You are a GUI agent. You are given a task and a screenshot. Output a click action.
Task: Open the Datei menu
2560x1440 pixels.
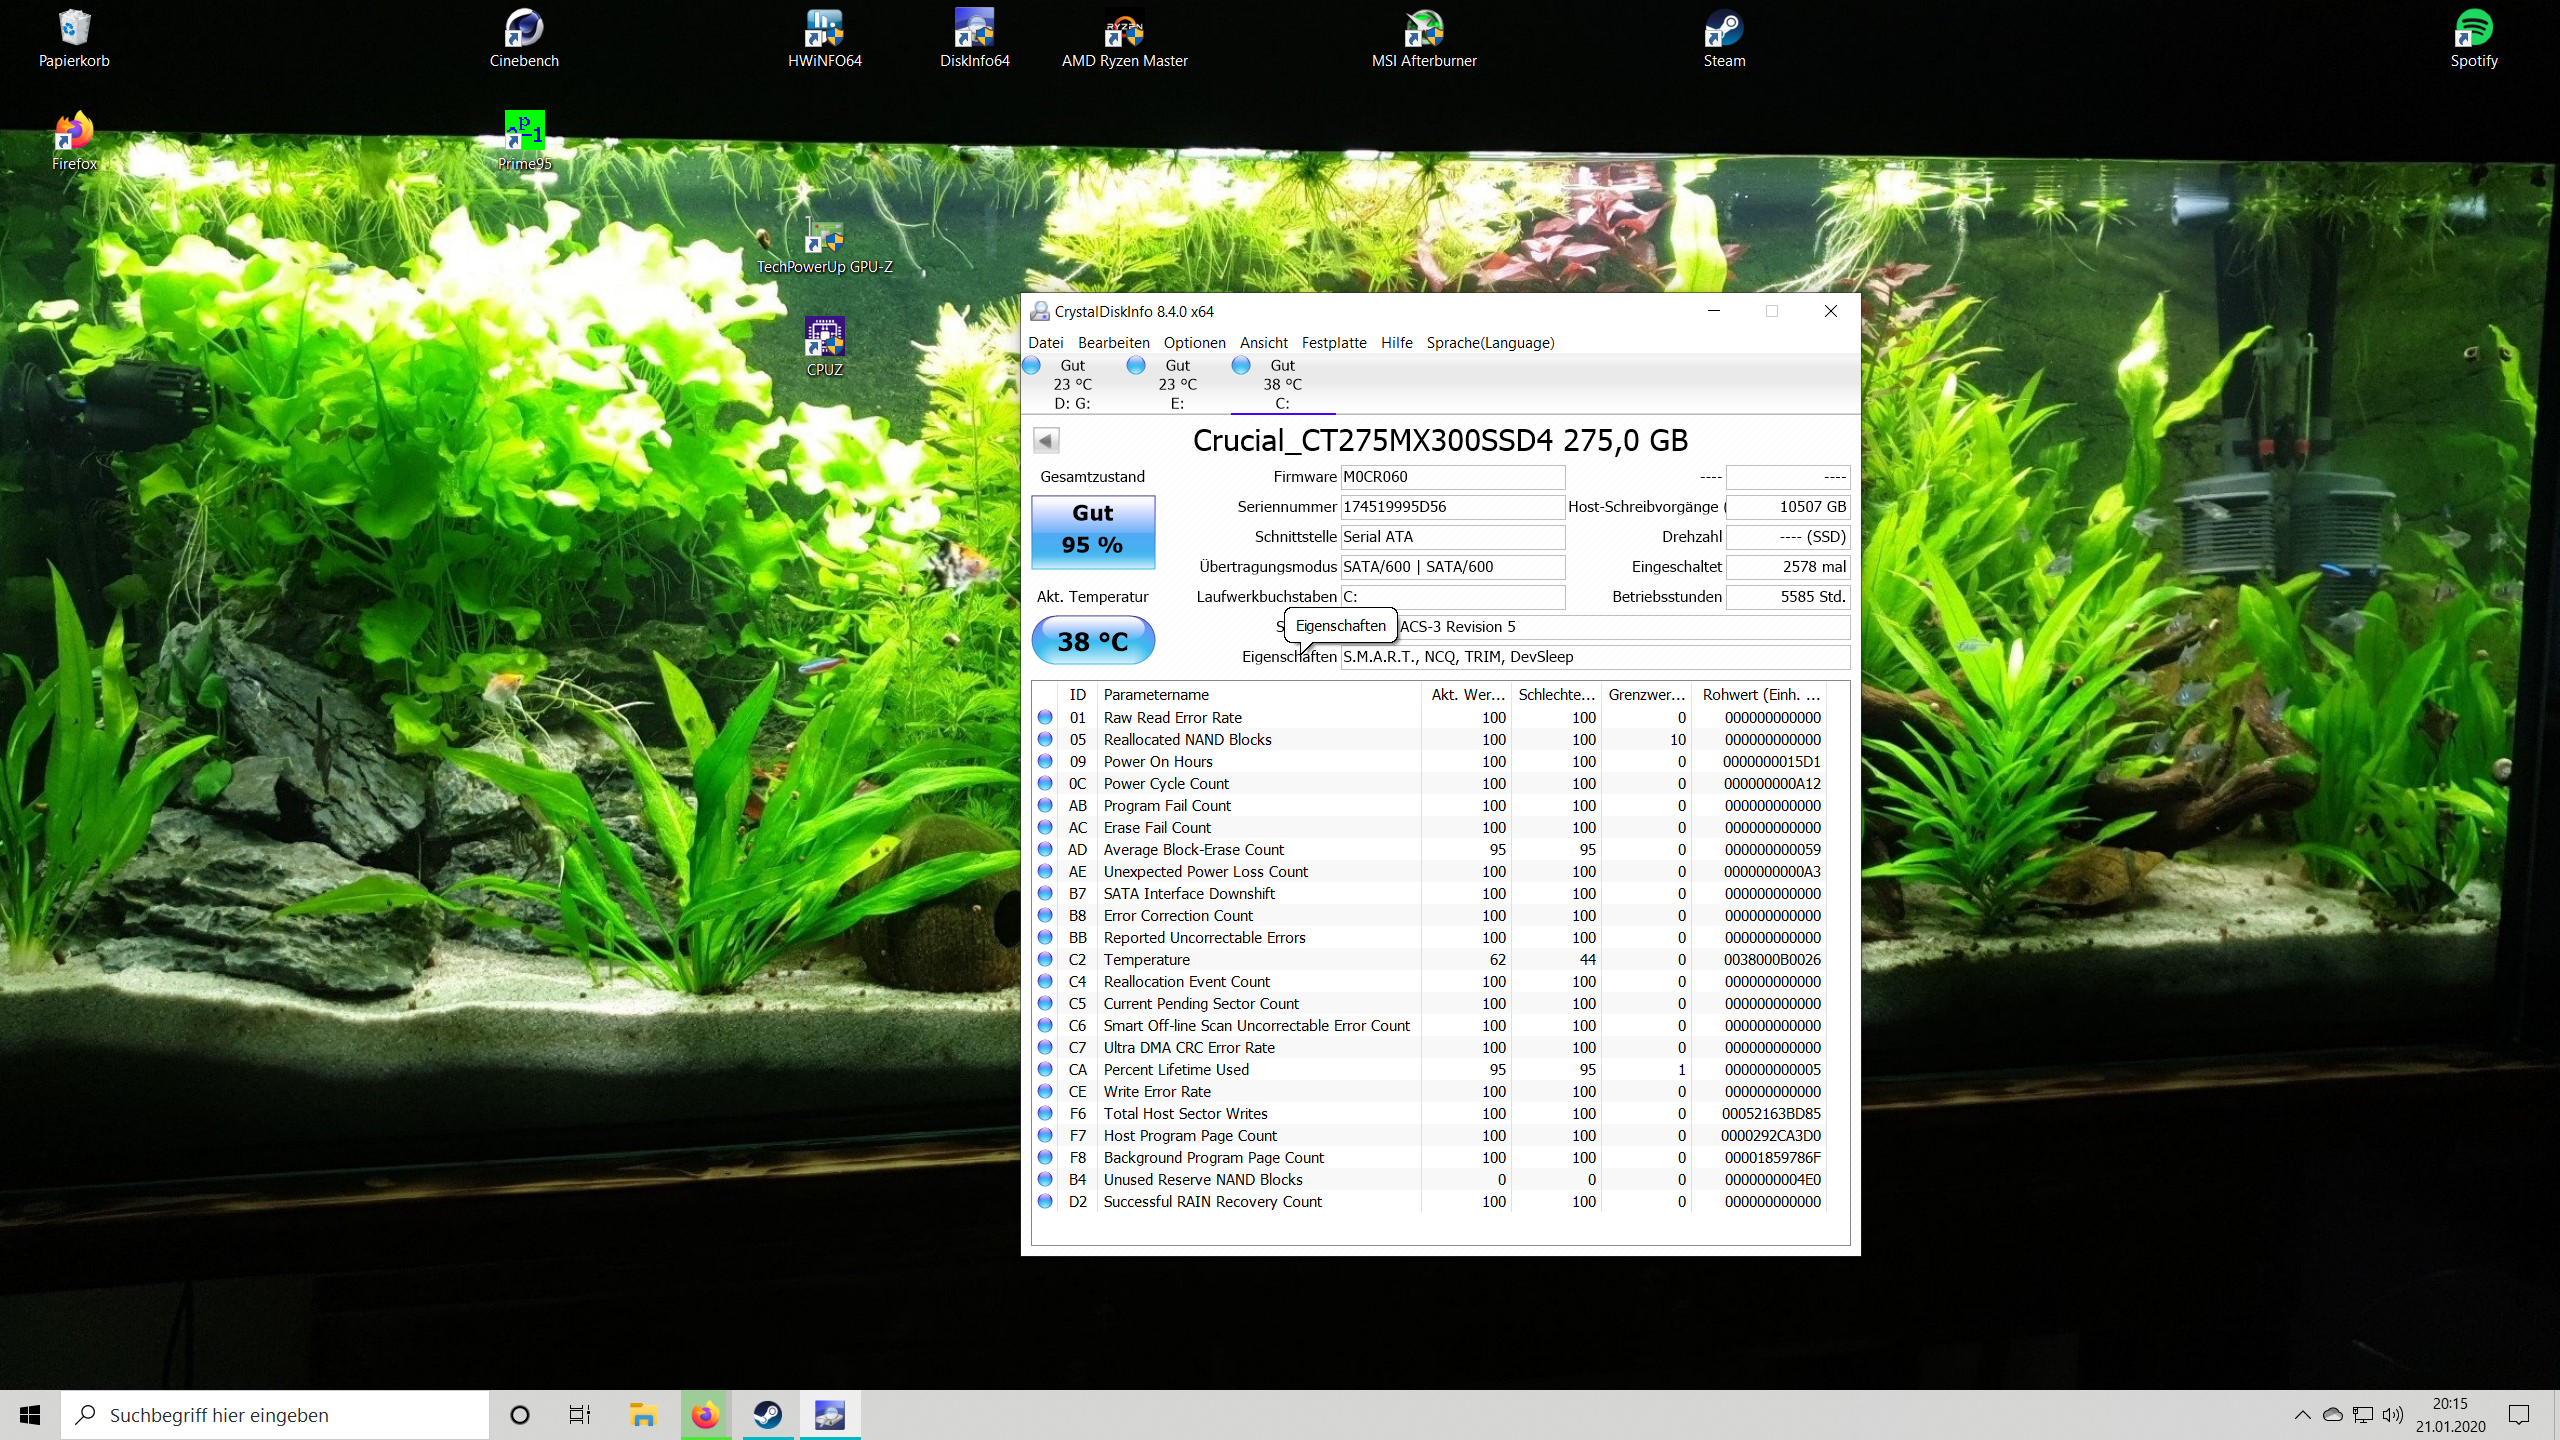click(x=1045, y=342)
